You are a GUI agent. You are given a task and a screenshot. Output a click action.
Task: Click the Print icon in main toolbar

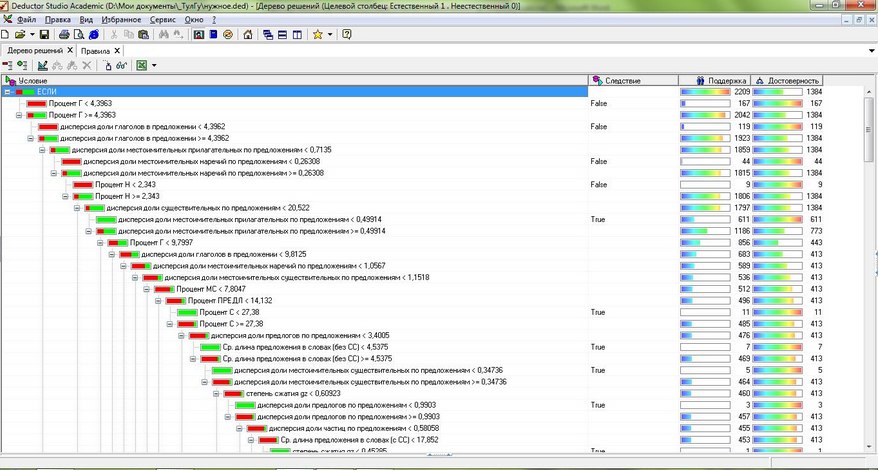(63, 34)
